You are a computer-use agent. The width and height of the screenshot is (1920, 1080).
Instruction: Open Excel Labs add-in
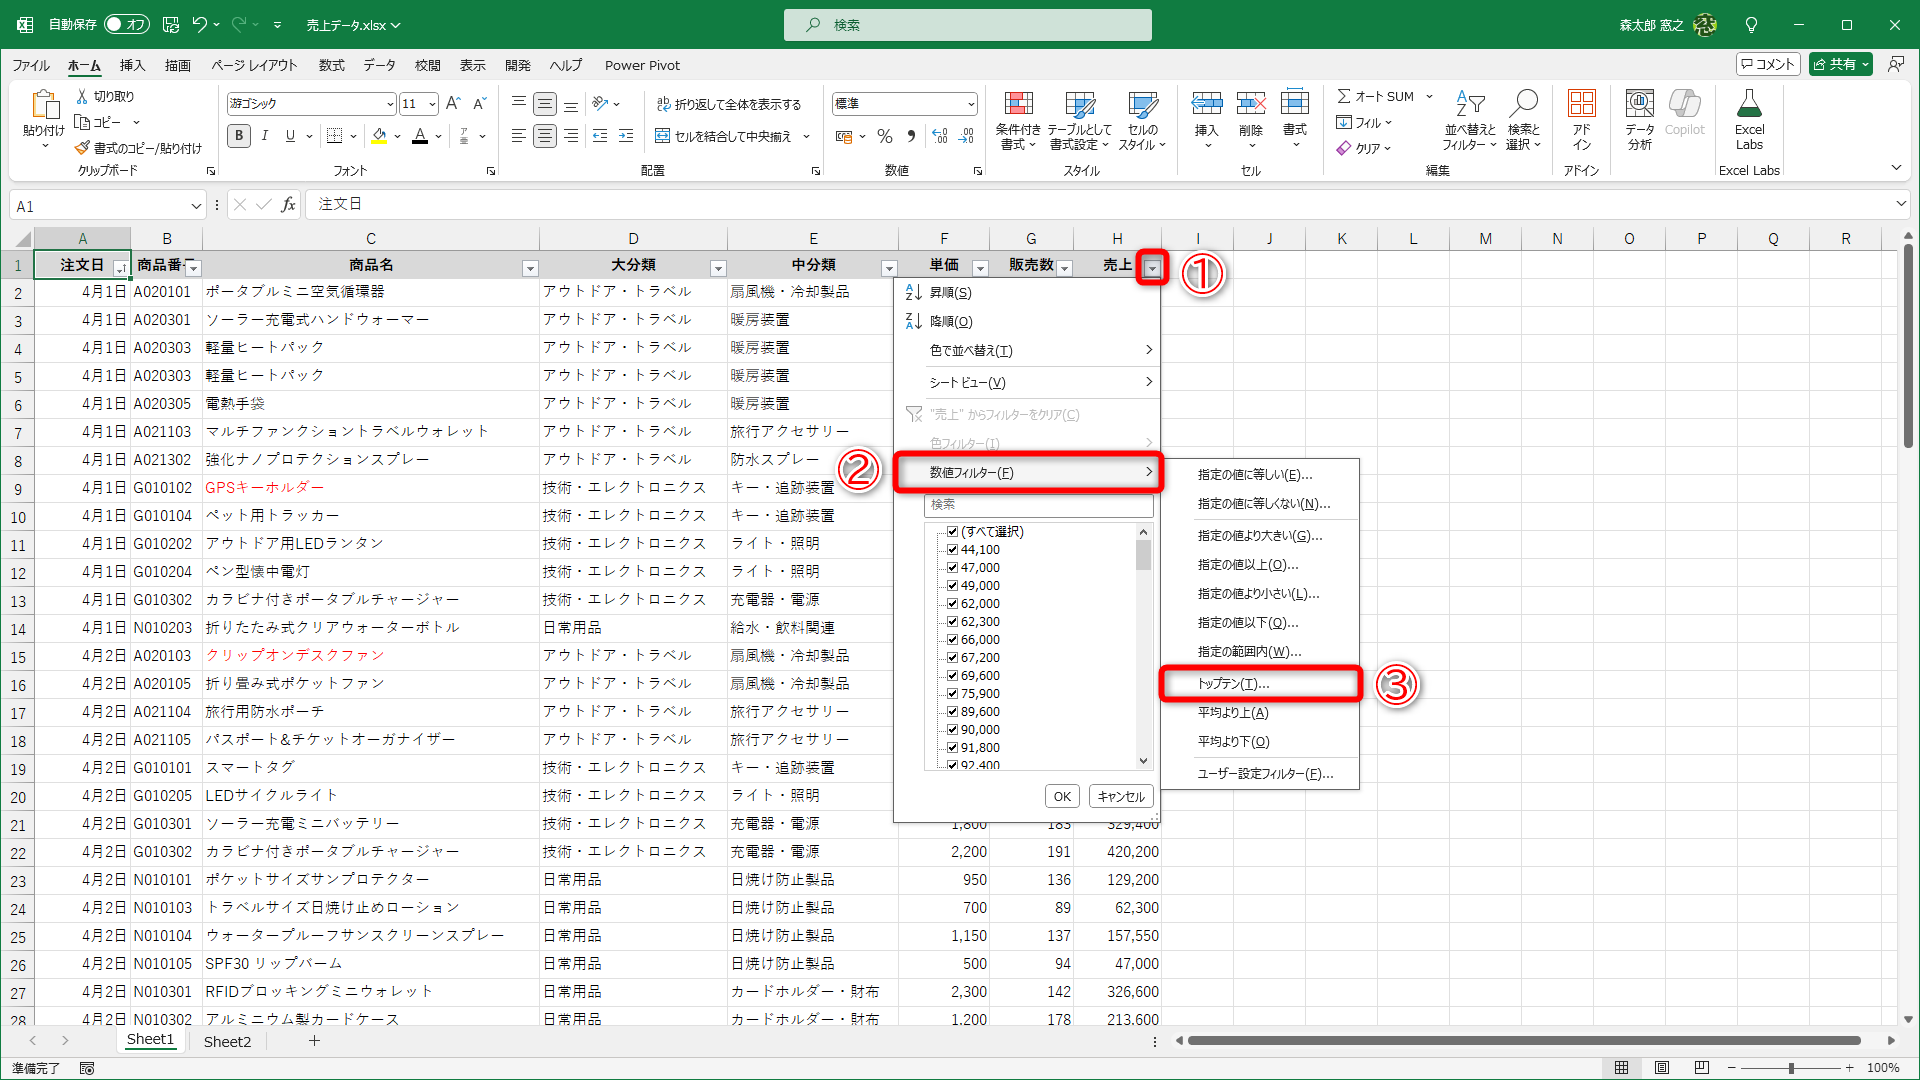[1749, 120]
